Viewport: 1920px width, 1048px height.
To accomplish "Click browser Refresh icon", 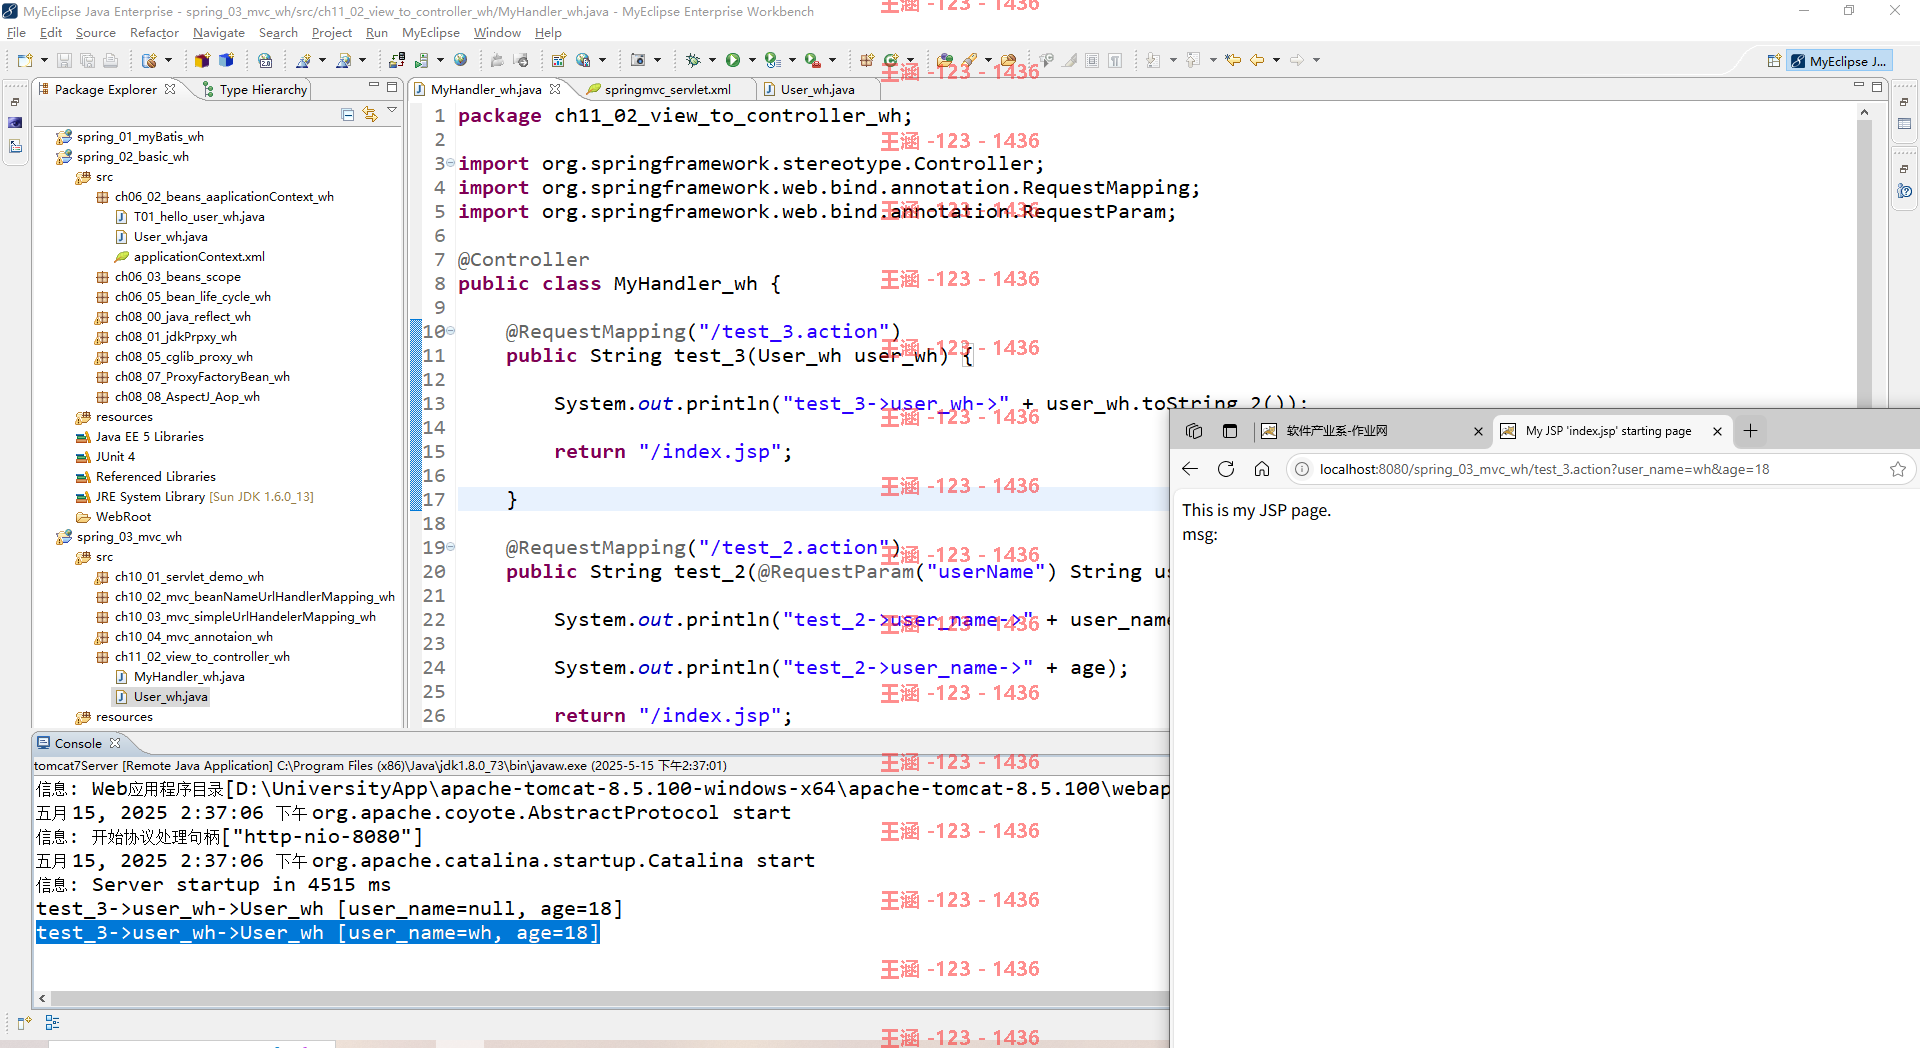I will [x=1226, y=469].
